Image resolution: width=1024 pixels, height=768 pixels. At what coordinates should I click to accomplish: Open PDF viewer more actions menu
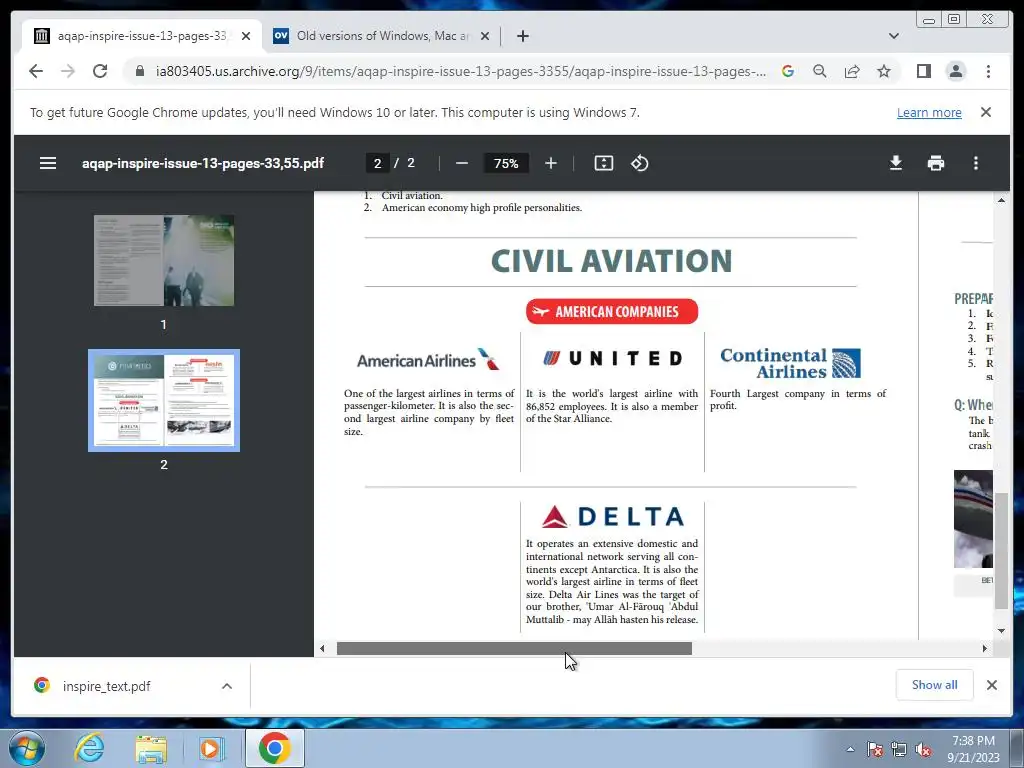[976, 163]
